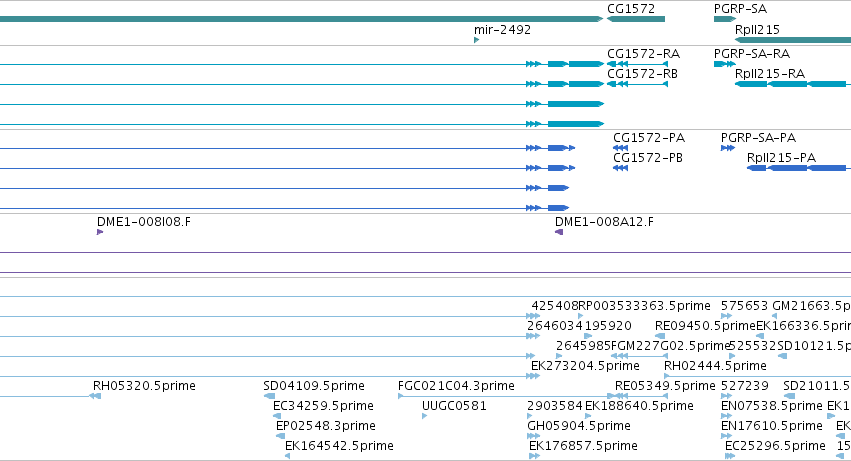Select the CG1572-RB transcript label

[643, 74]
